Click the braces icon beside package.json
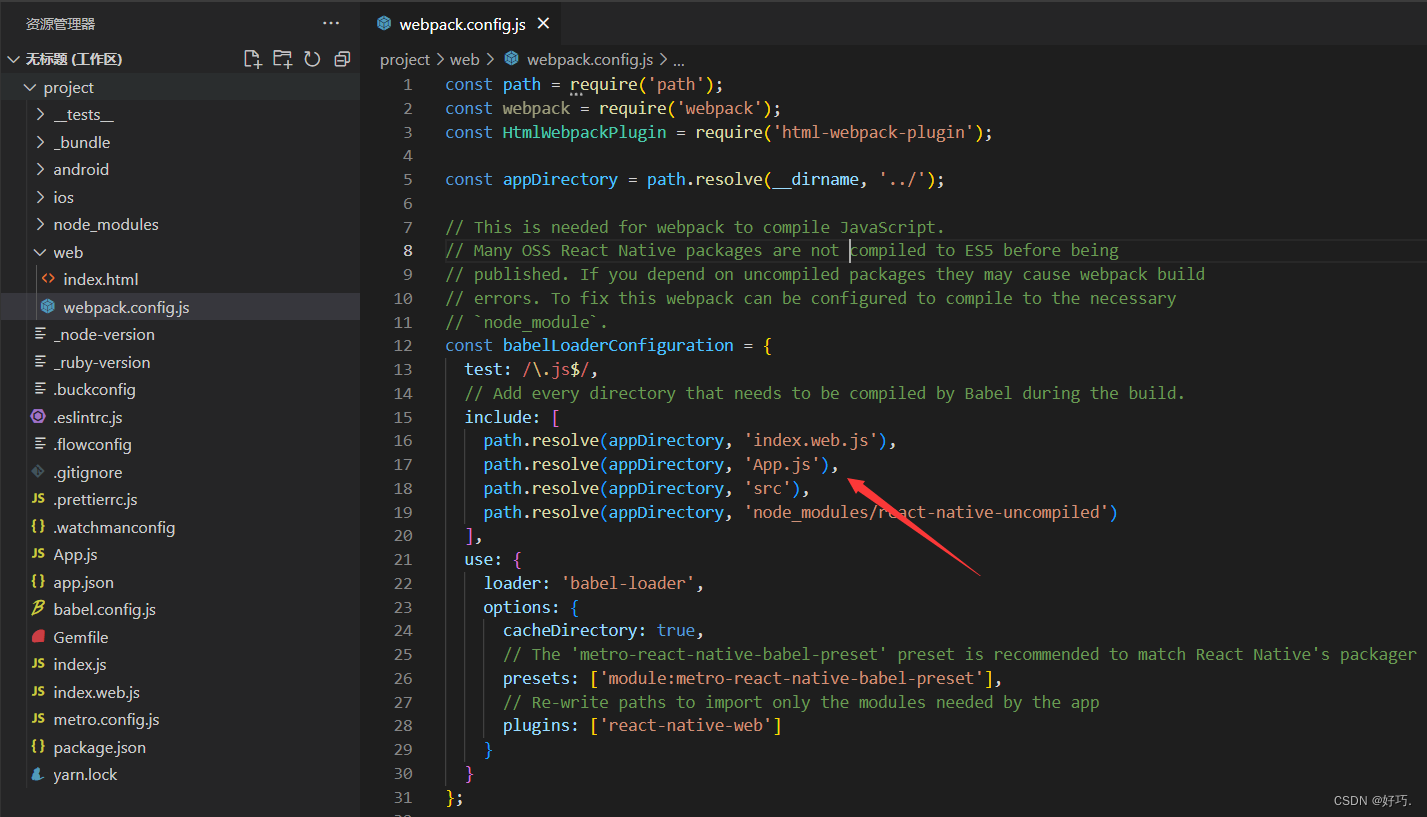 (38, 747)
